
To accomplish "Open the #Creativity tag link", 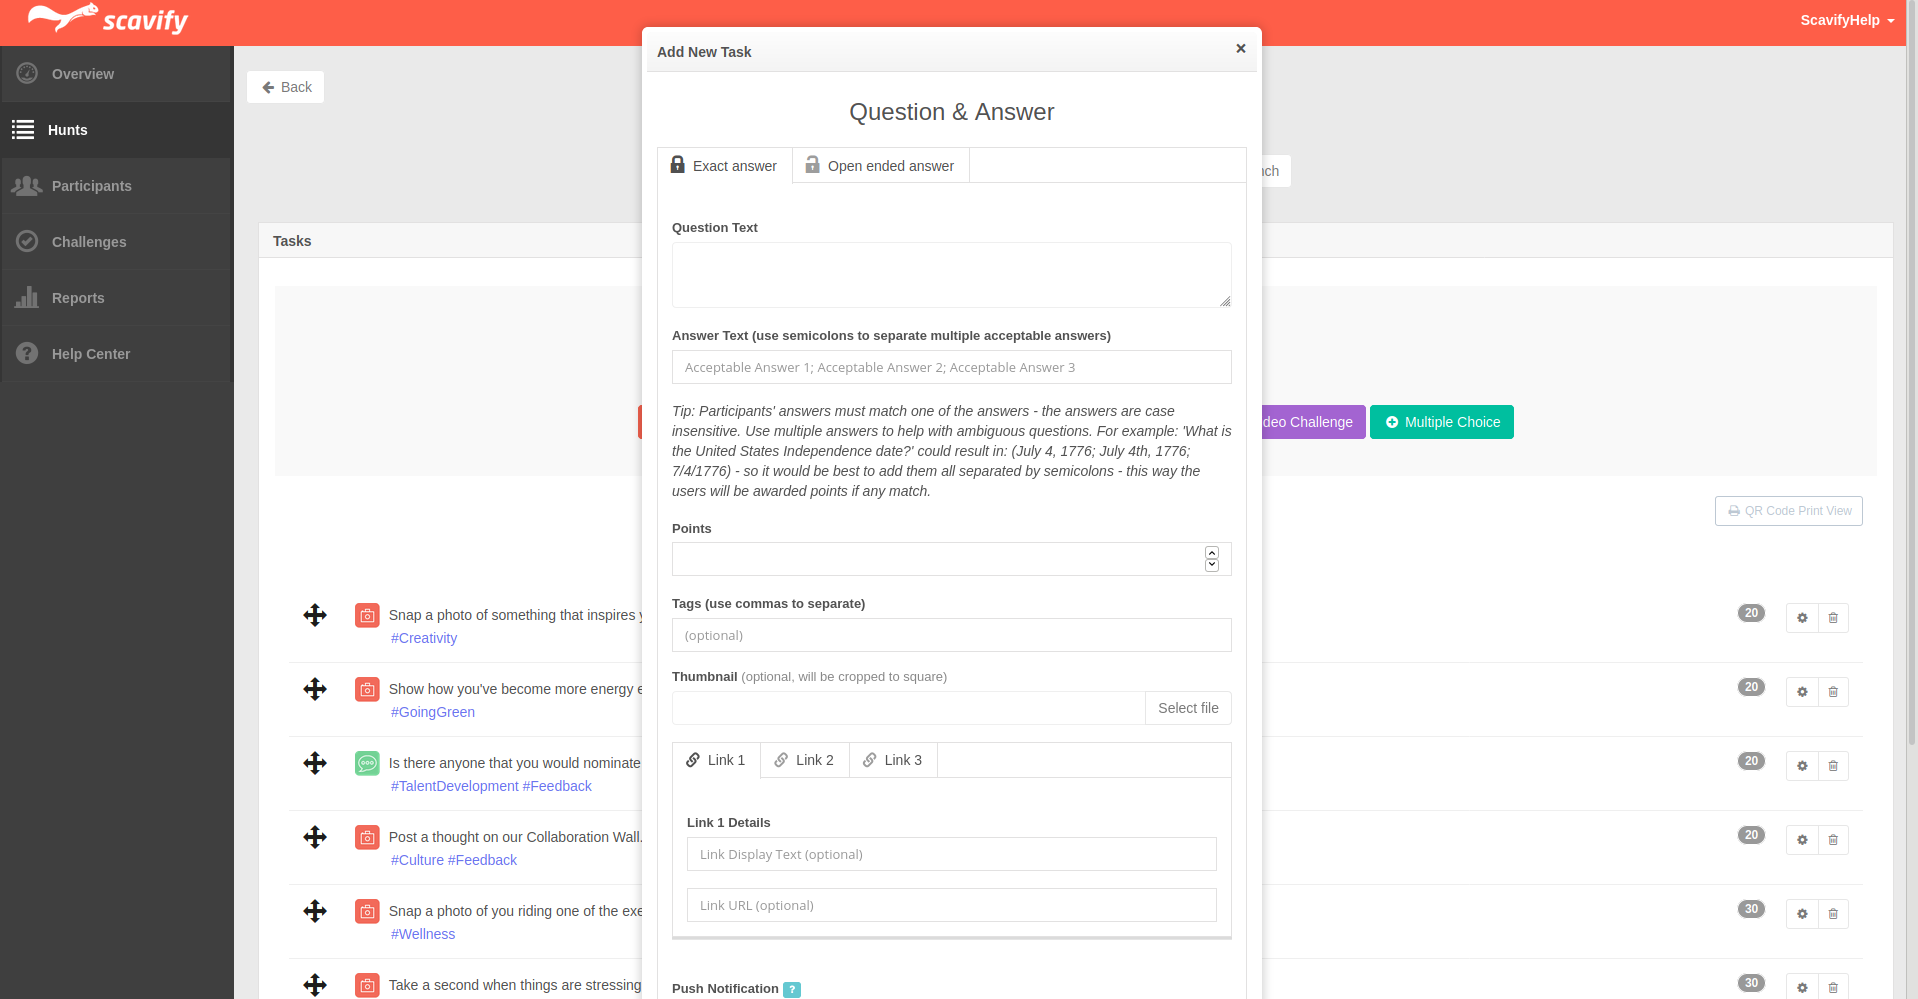I will pyautogui.click(x=424, y=638).
